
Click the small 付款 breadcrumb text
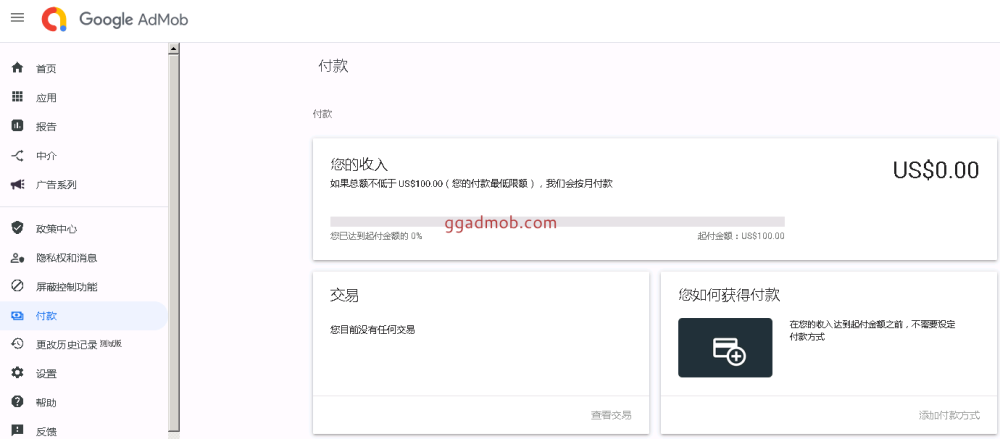[x=322, y=114]
